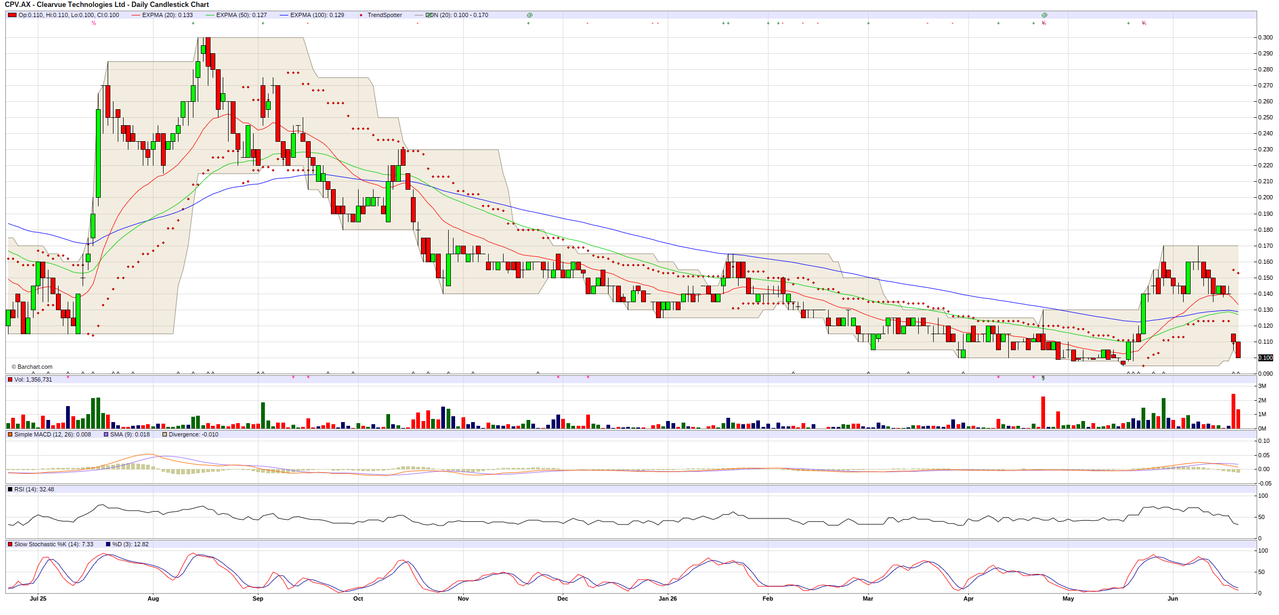The height and width of the screenshot is (615, 1279).
Task: Click the 0.170 price axis label
Action: pos(1265,246)
